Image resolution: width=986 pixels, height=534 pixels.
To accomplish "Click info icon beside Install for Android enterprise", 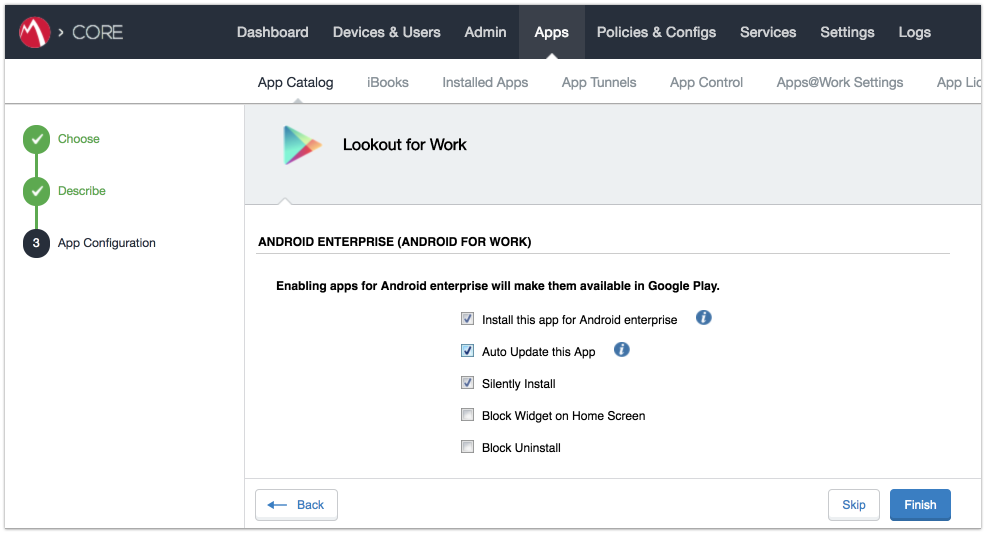I will (x=704, y=318).
